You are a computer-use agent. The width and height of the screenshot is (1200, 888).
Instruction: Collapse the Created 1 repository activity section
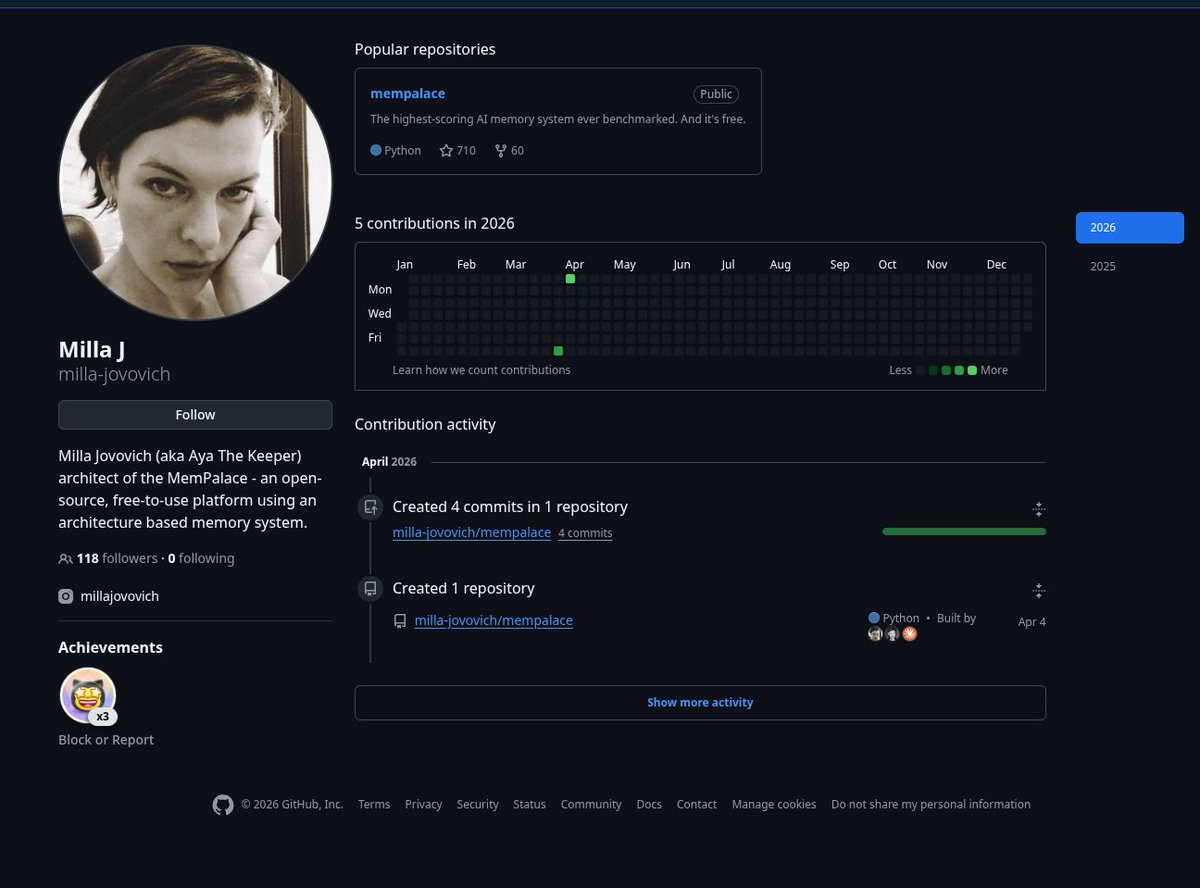[1038, 591]
